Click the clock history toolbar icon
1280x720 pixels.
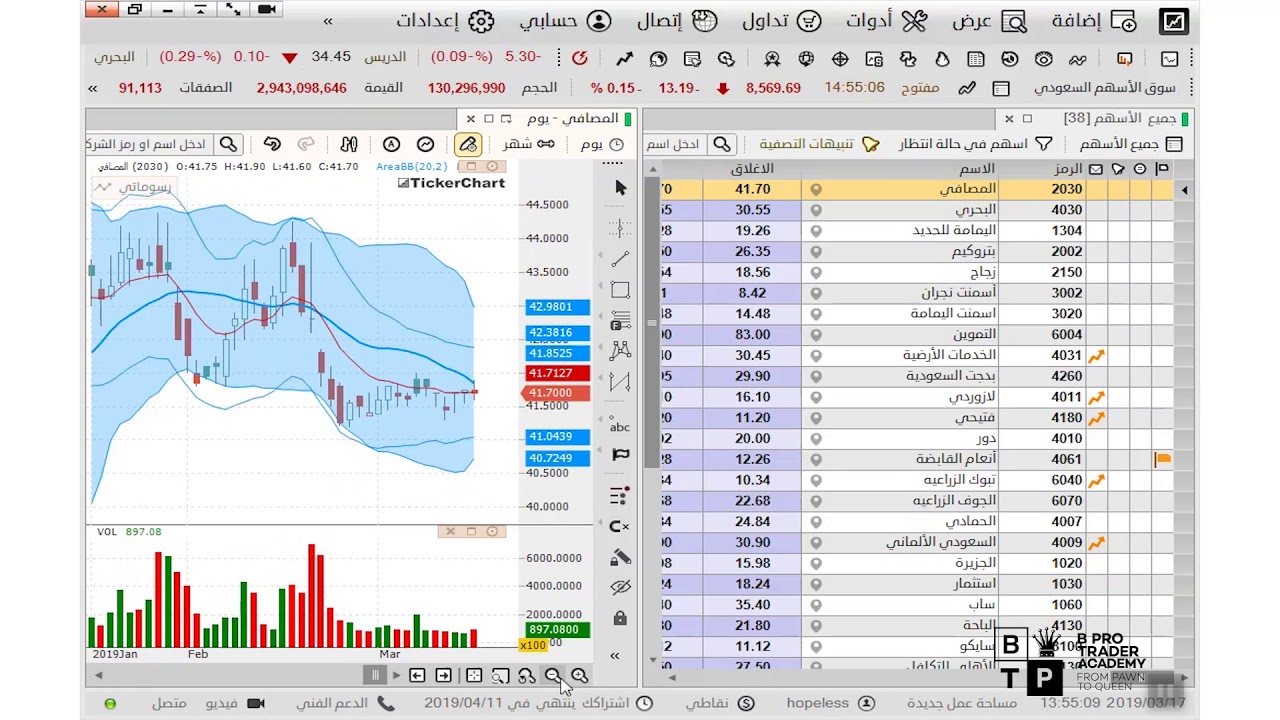click(1010, 59)
